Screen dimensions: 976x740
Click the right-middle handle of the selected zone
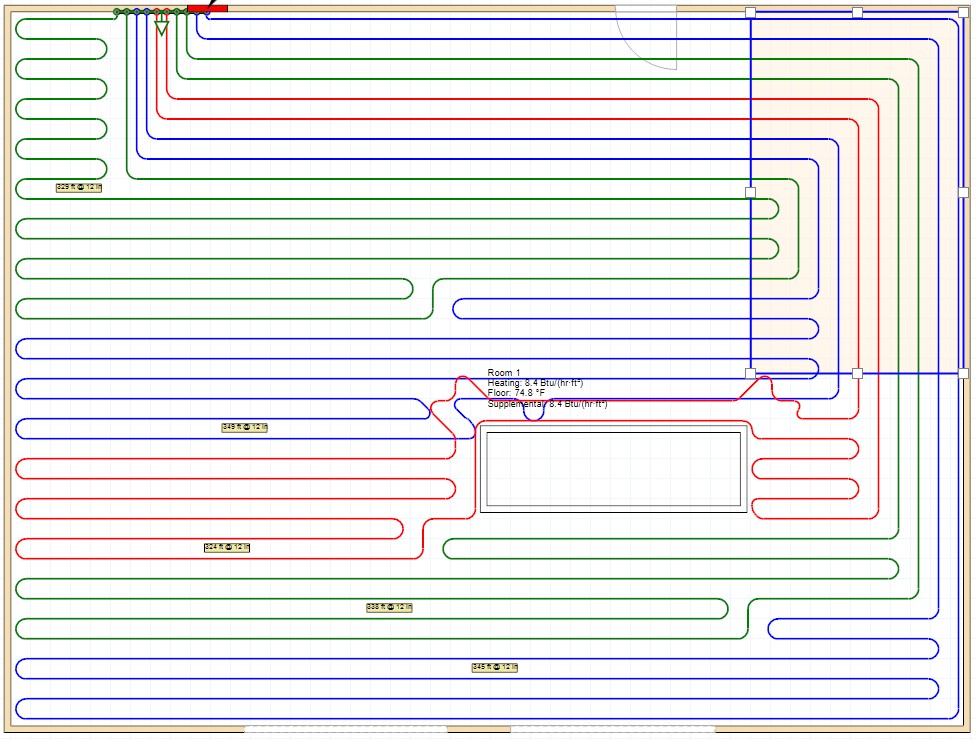pyautogui.click(x=963, y=192)
